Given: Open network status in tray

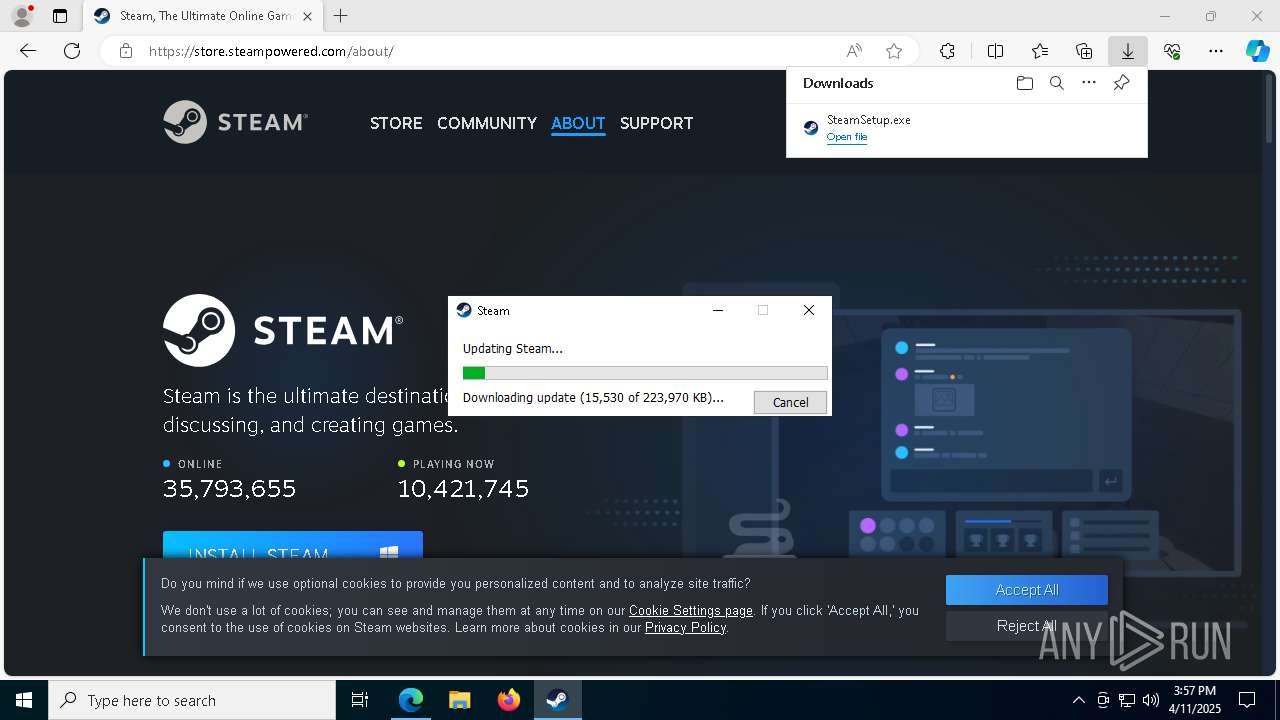Looking at the screenshot, I should click(x=1127, y=700).
